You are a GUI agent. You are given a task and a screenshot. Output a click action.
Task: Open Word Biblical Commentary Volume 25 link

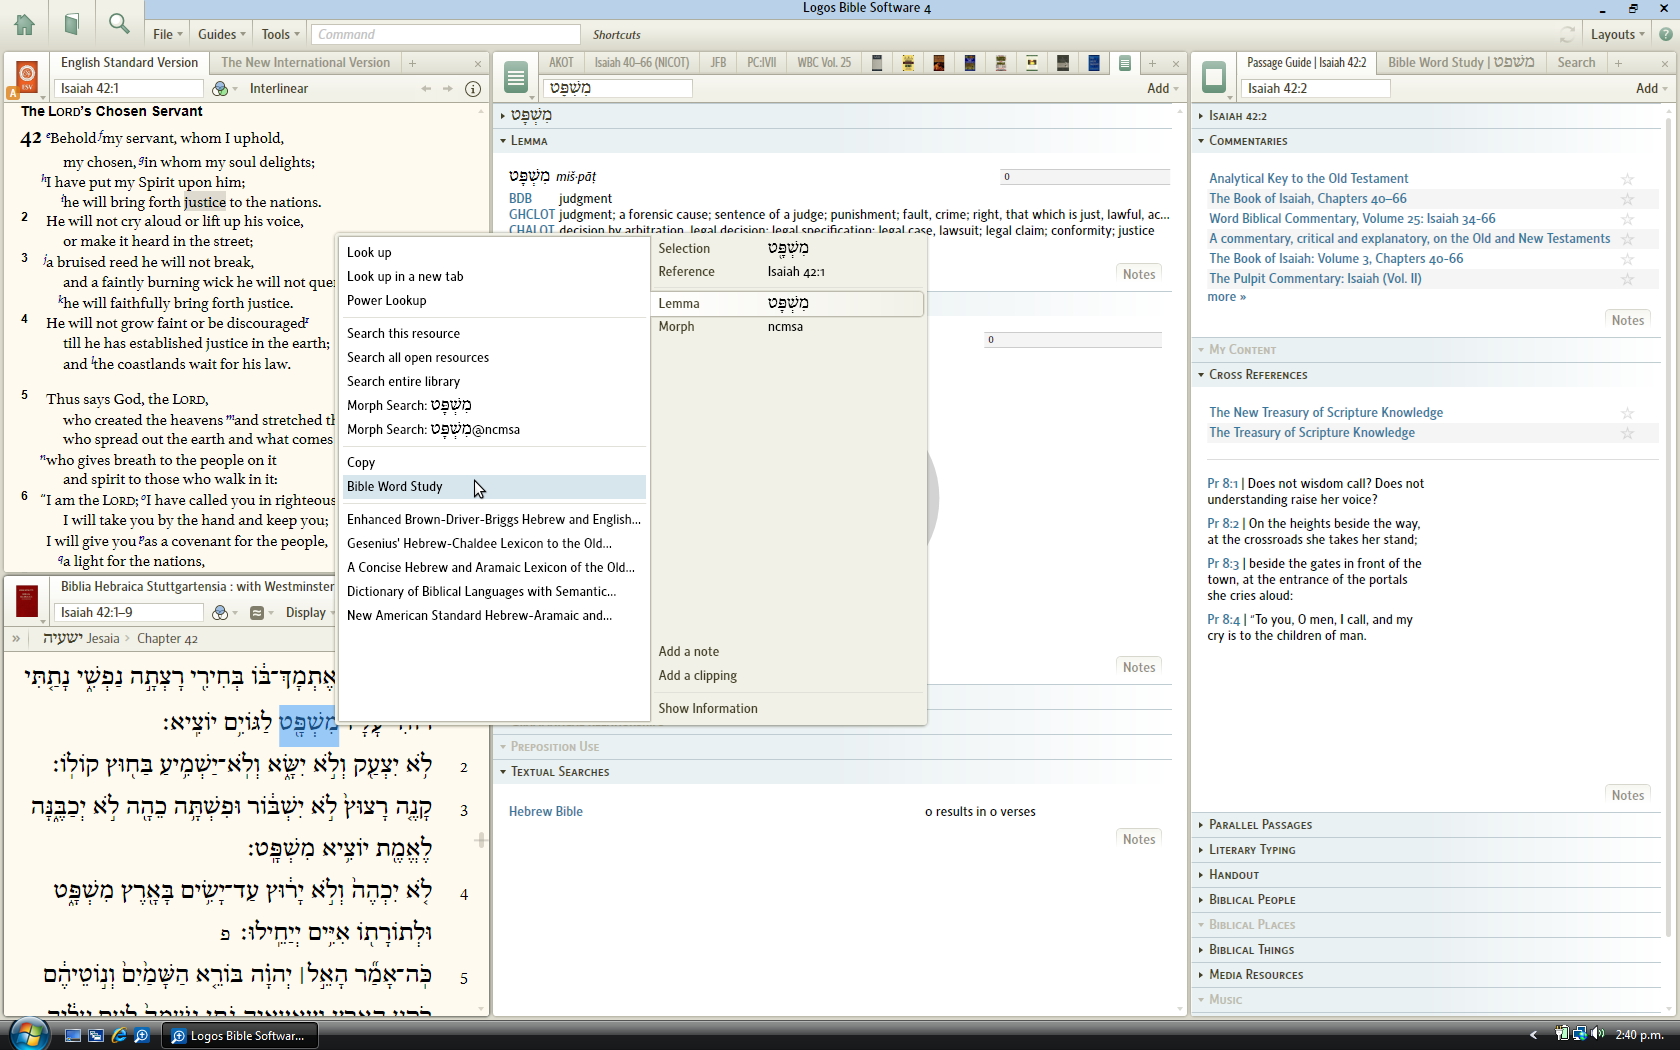[1352, 219]
